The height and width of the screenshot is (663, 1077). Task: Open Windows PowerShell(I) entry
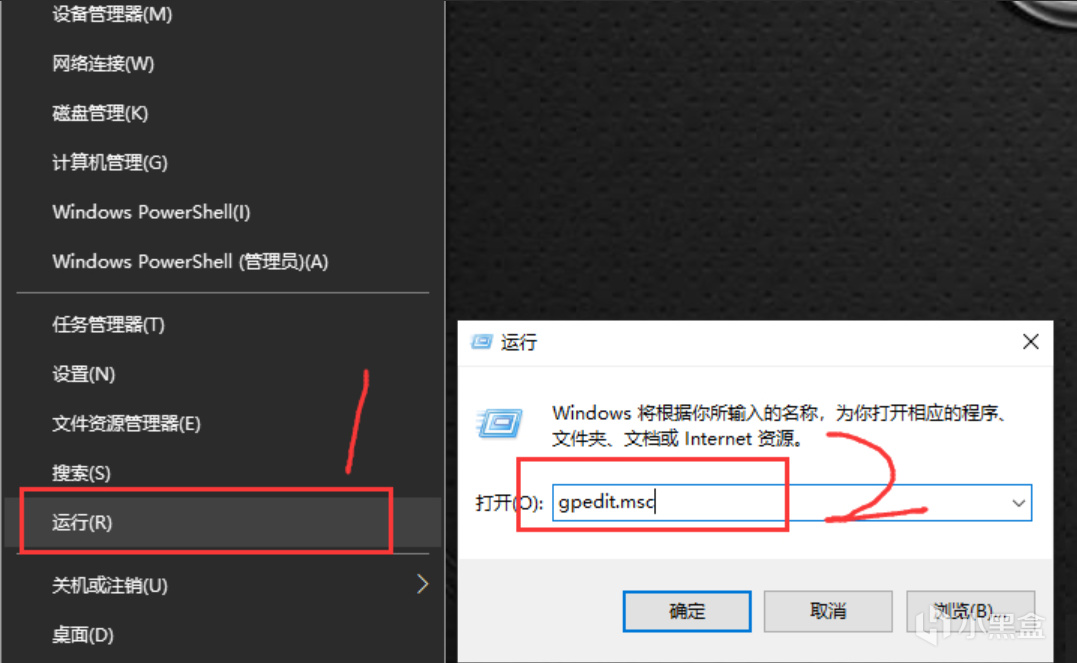coord(223,212)
